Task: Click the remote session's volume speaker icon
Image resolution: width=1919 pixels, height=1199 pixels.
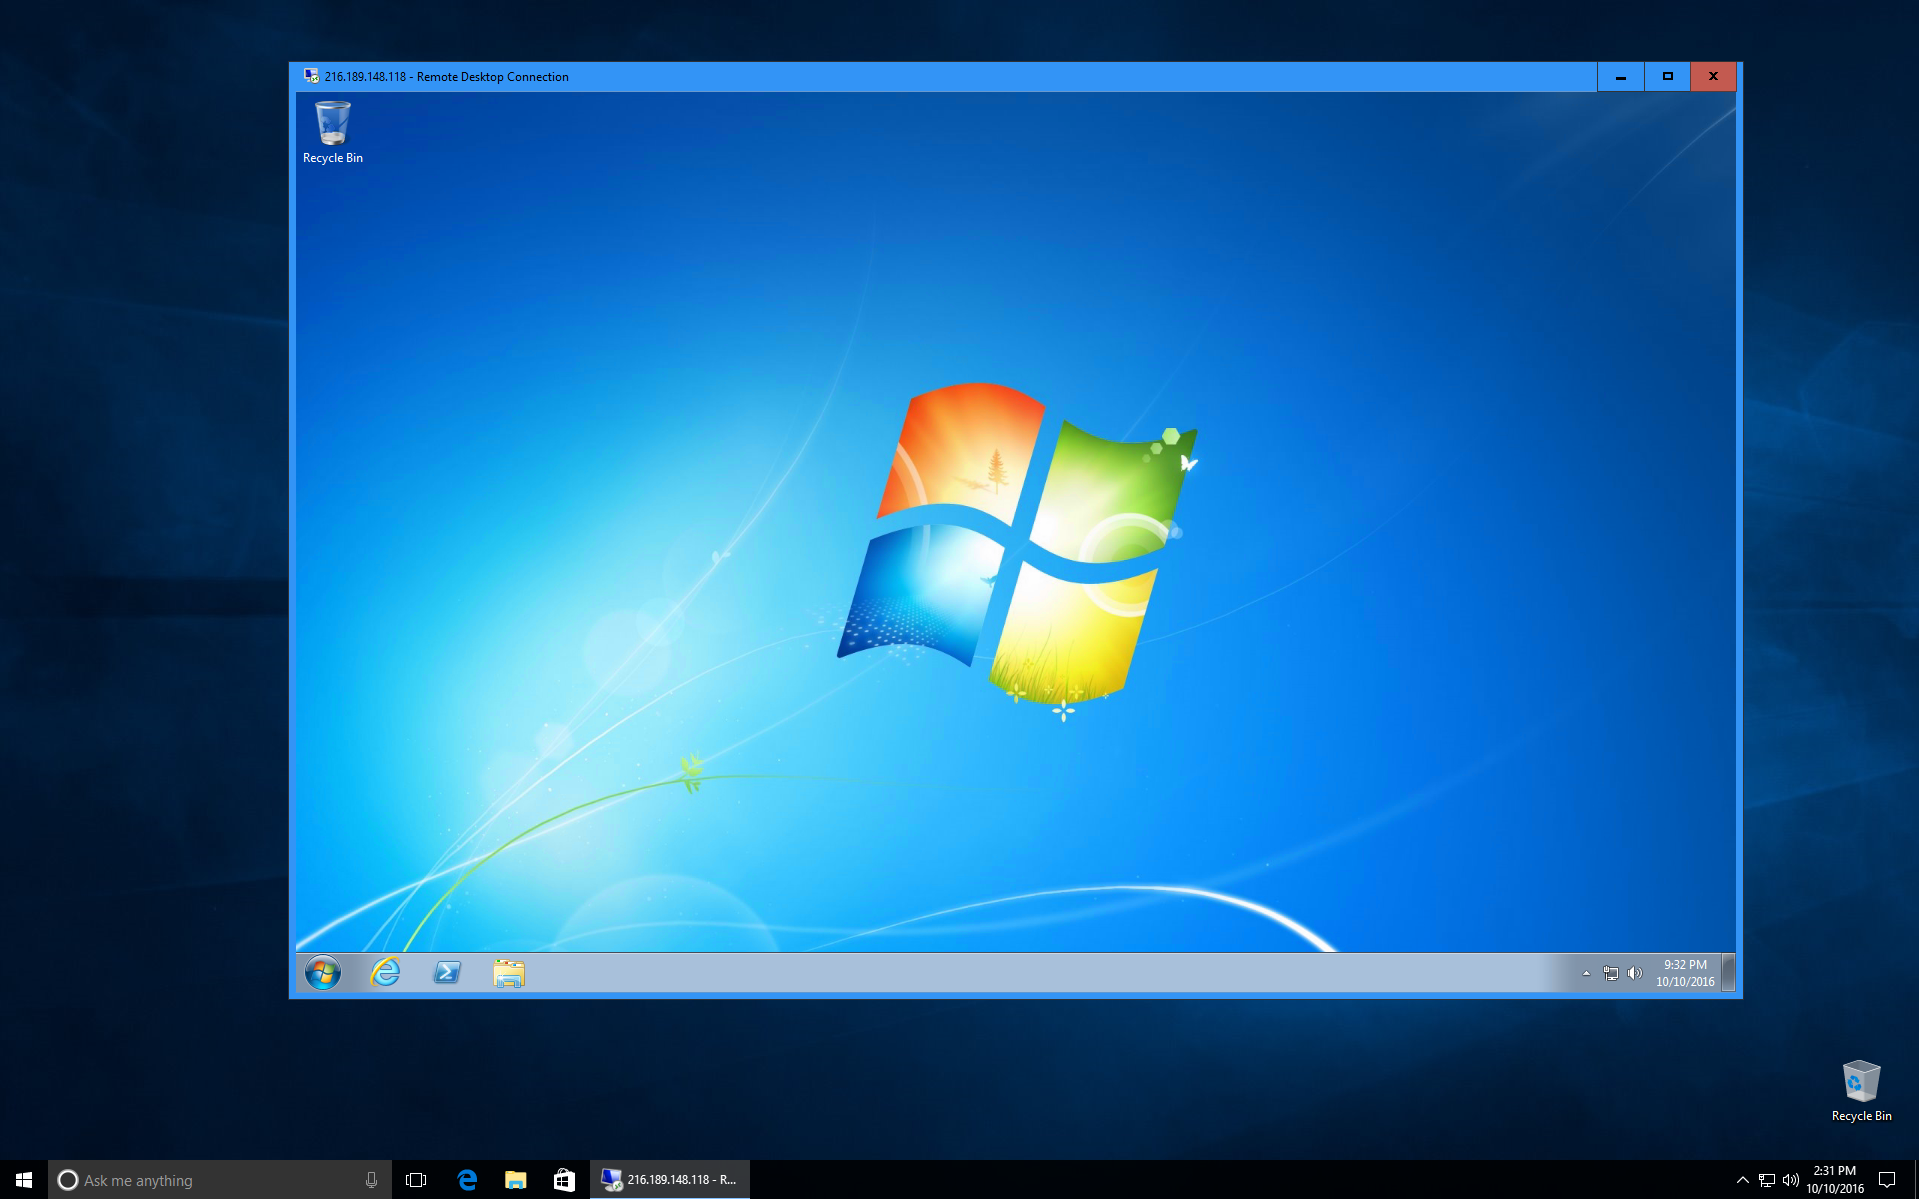Action: (x=1635, y=973)
